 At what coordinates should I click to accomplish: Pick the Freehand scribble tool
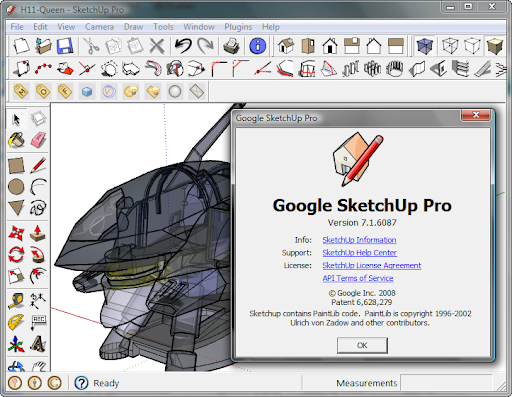38,208
